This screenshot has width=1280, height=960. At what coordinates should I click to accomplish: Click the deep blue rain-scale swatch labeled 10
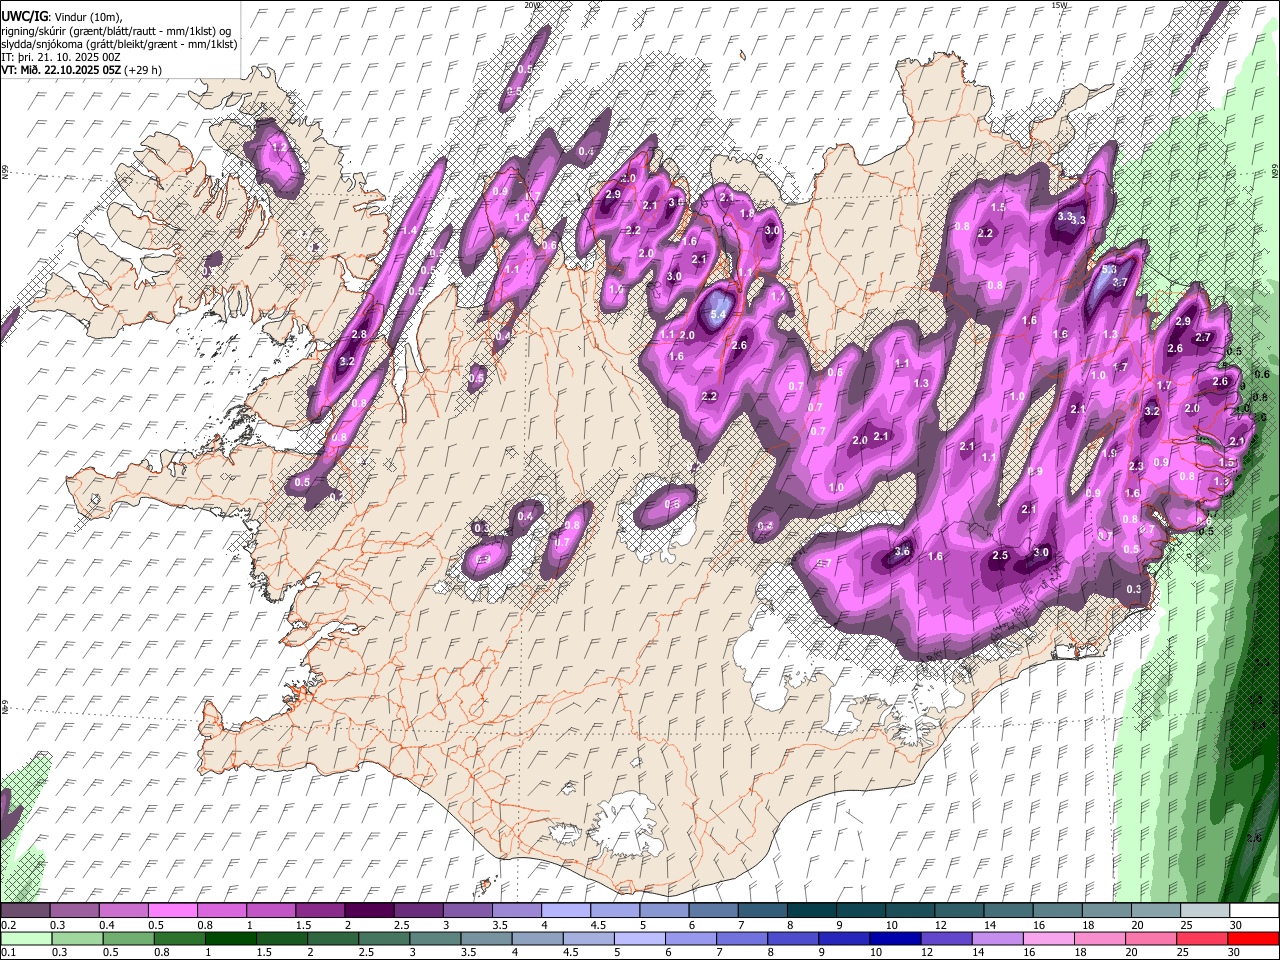[895, 938]
